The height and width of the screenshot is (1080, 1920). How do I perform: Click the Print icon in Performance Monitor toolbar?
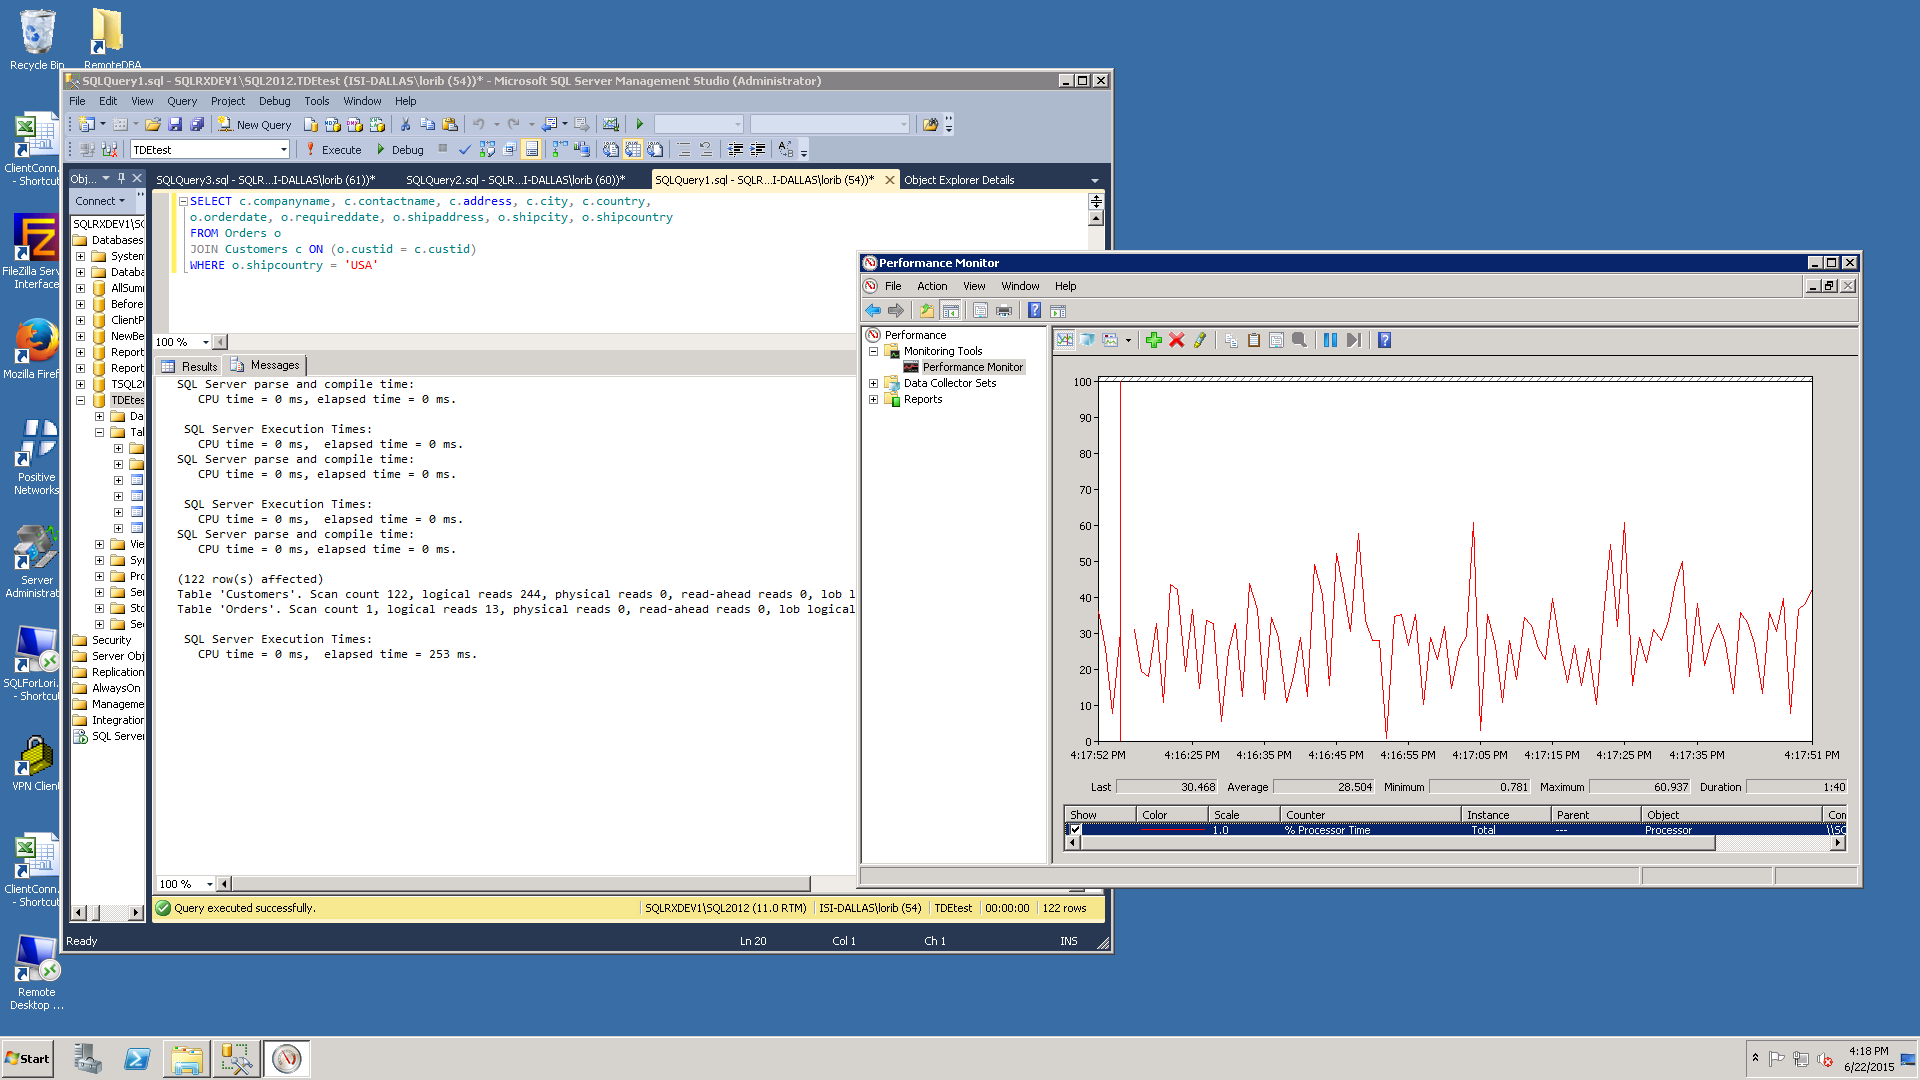[x=1004, y=311]
